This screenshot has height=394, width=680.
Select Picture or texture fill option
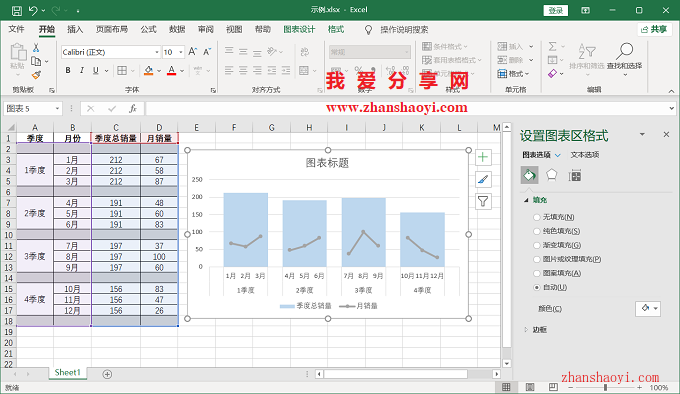(537, 259)
